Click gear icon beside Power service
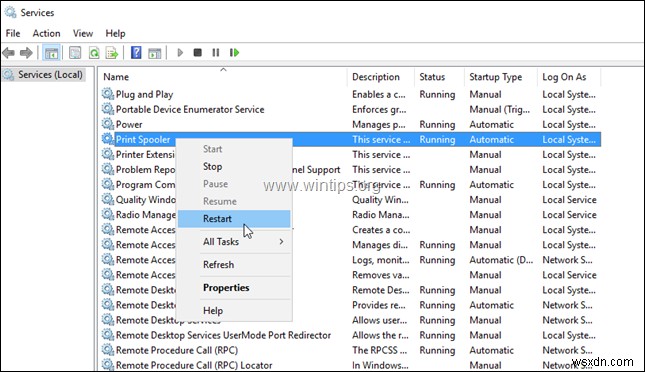Screen dimensions: 645x372 (108, 124)
